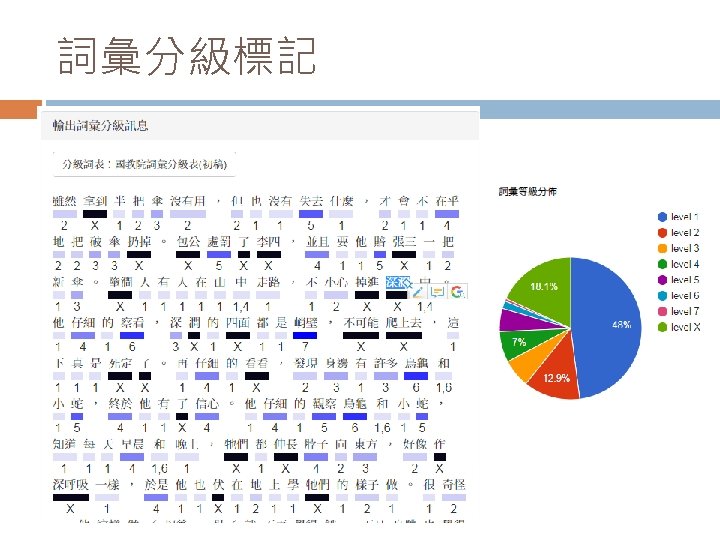Click the level 1 blue legend marker
720x540 pixels.
tap(662, 217)
